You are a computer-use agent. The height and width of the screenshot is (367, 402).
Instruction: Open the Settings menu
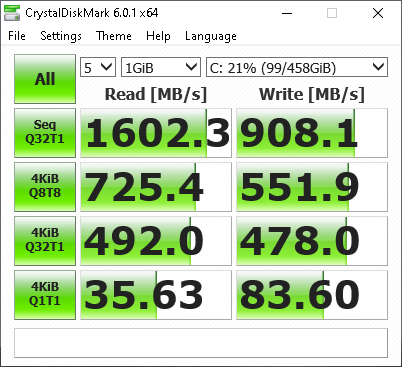pyautogui.click(x=61, y=36)
